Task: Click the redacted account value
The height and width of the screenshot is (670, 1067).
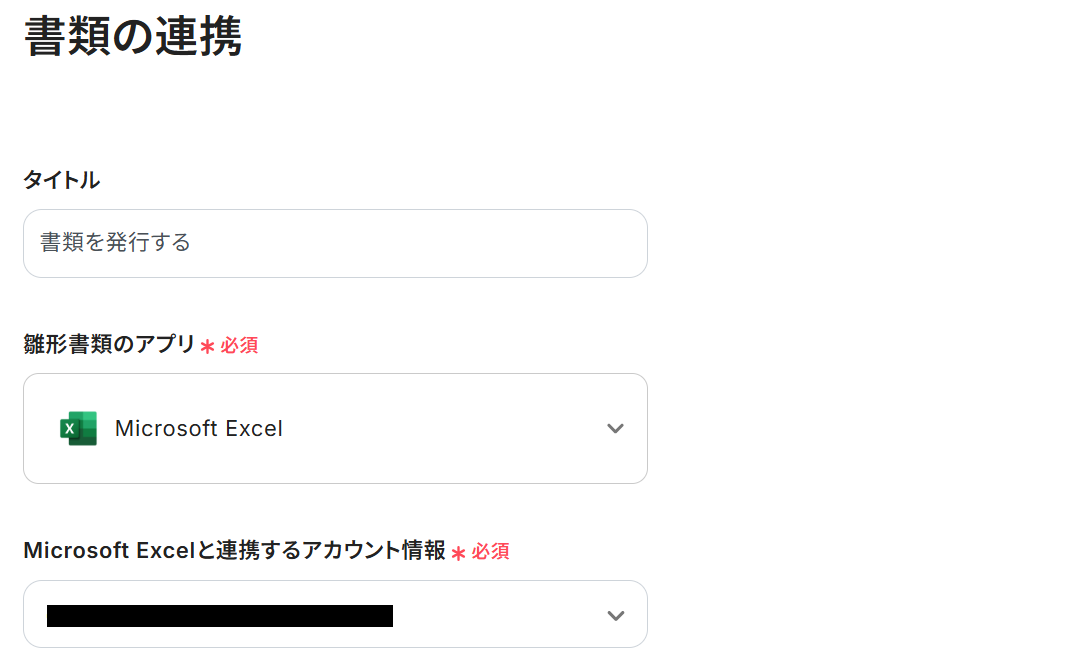Action: tap(219, 615)
